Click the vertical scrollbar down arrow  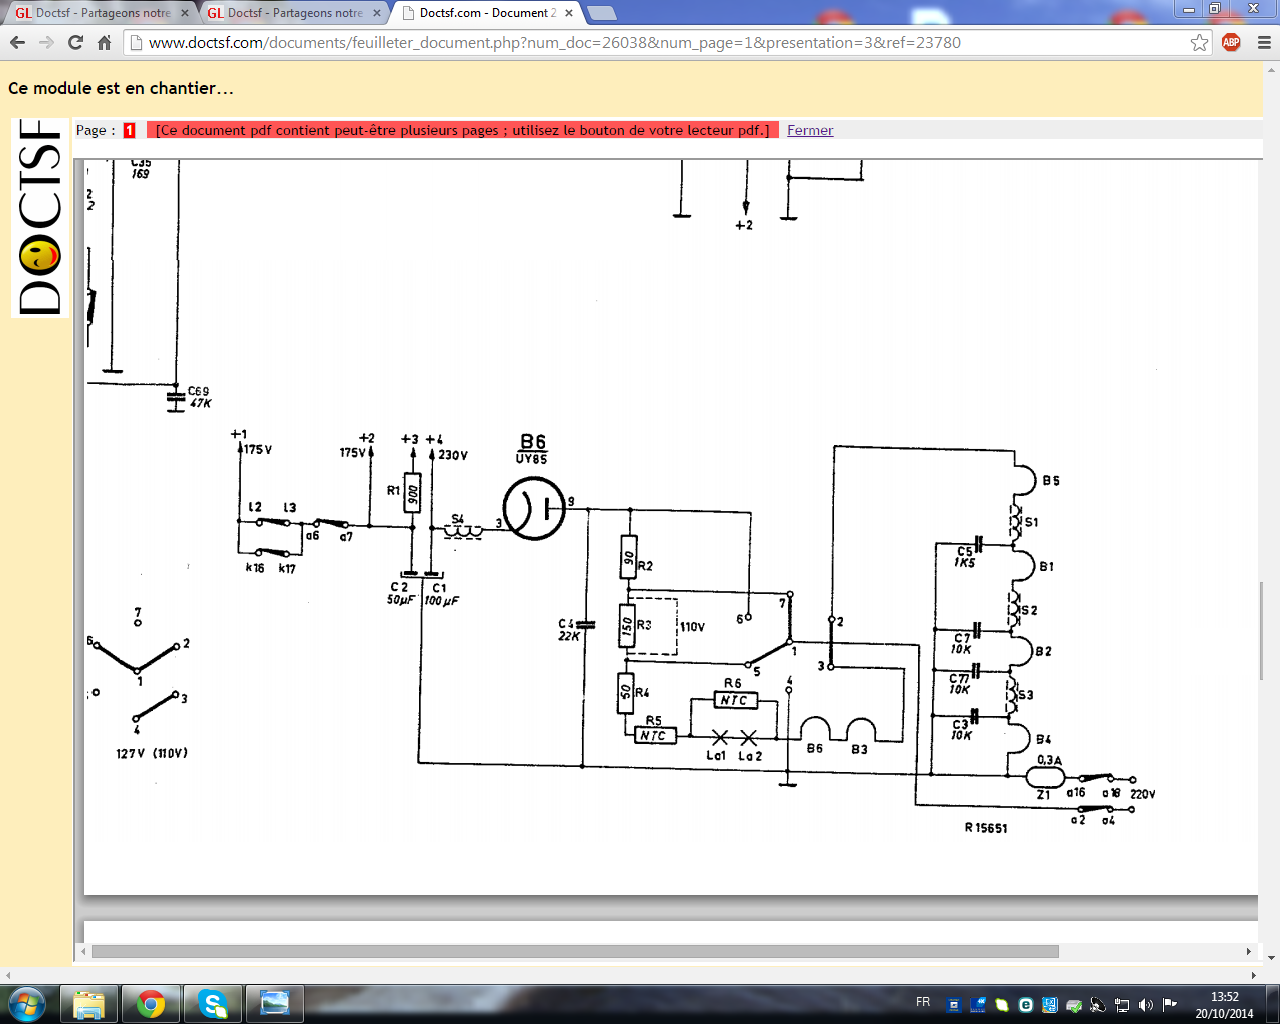[1271, 957]
